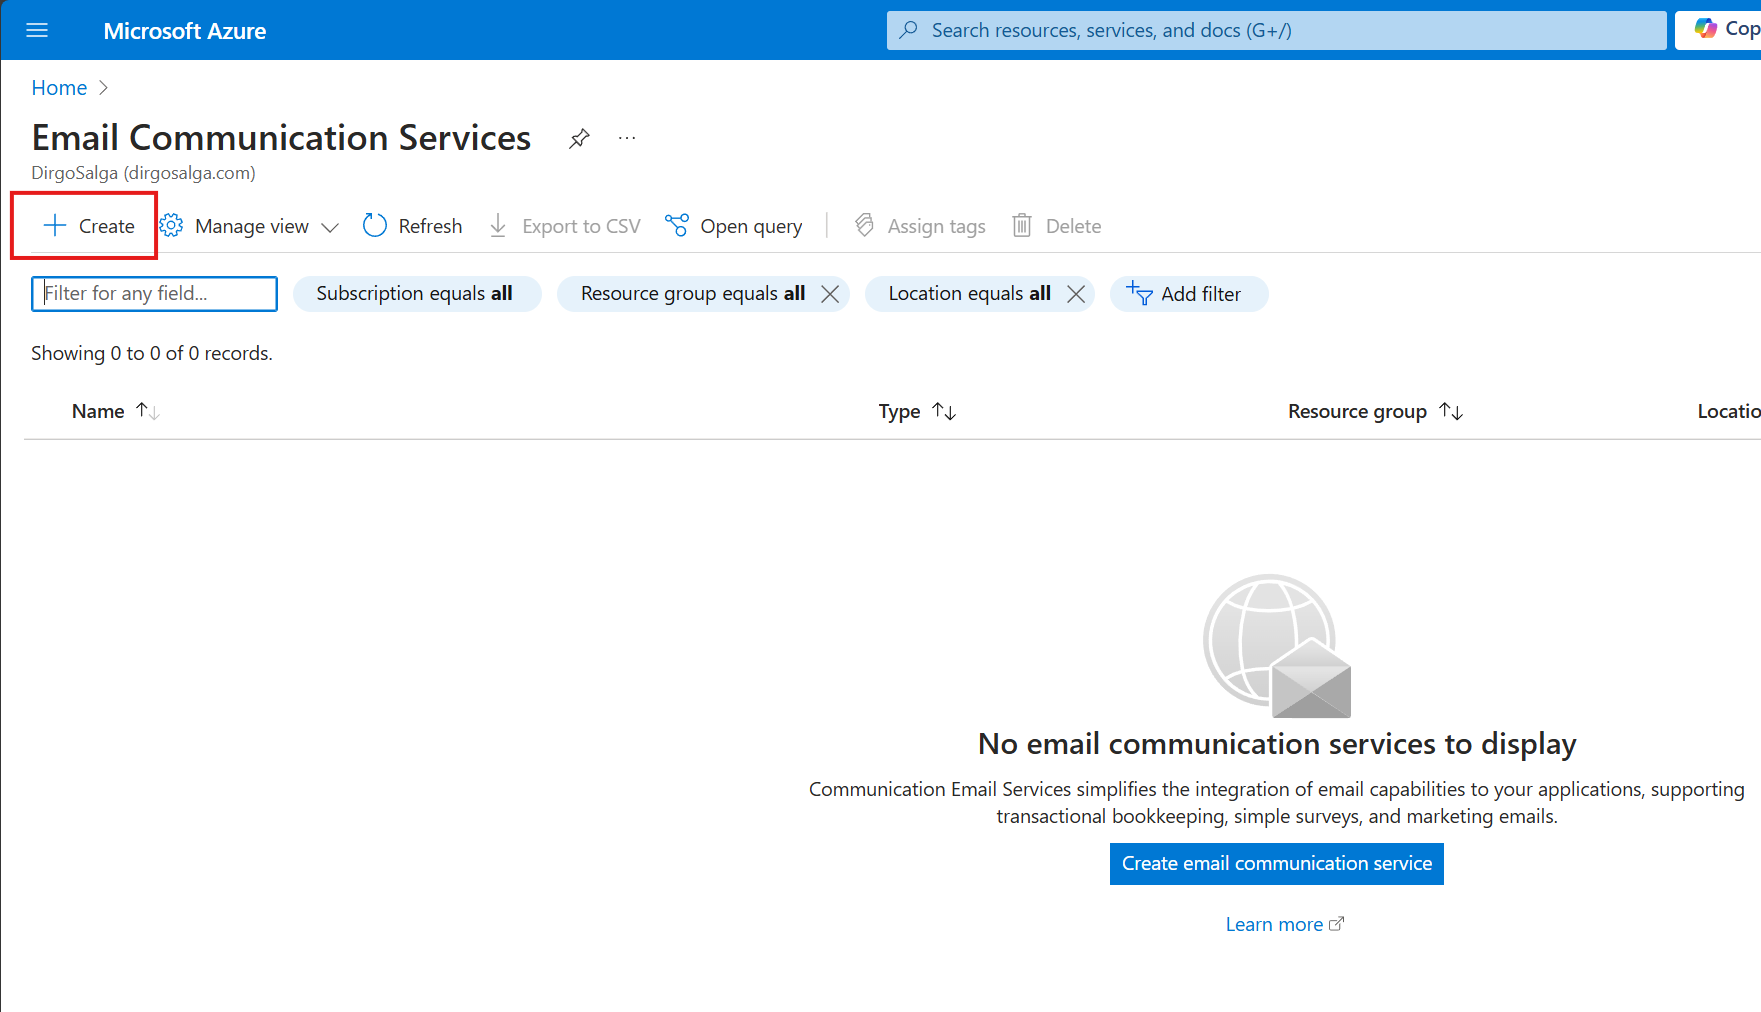Screen dimensions: 1761x1012
Task: Open query in Resource Graph Explorer
Action: point(734,226)
